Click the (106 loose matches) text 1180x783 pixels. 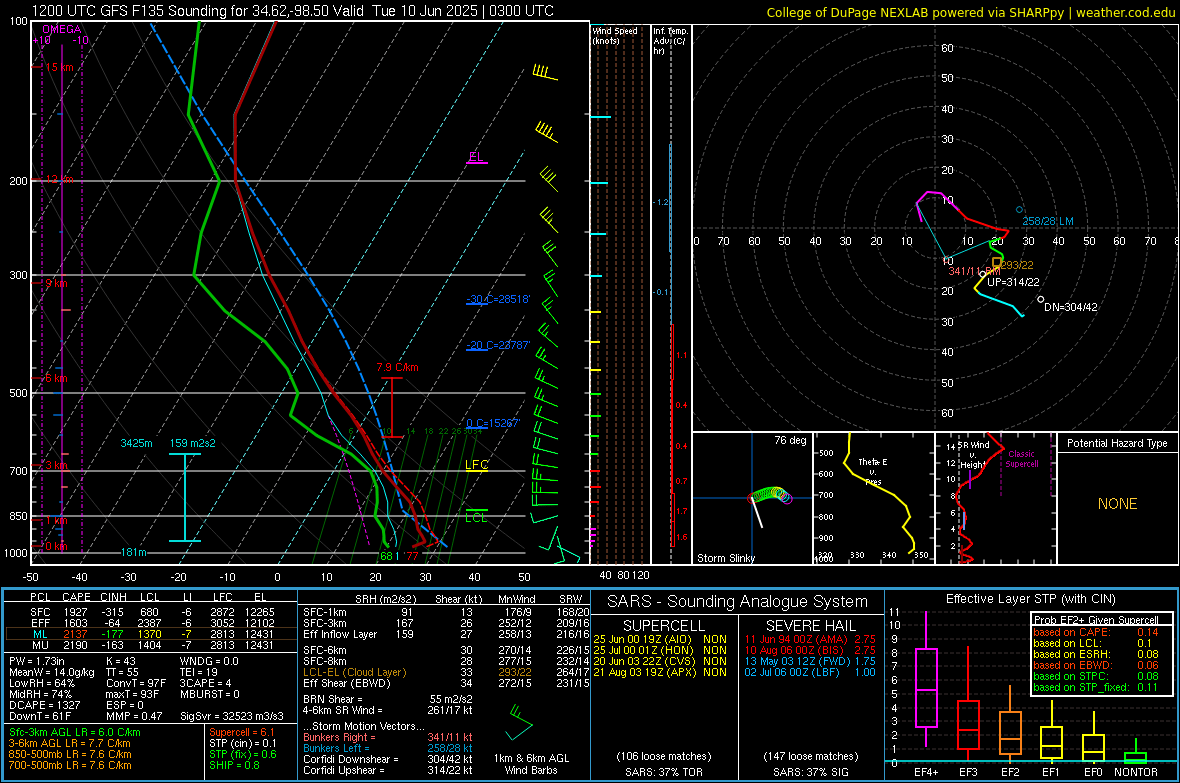pyautogui.click(x=663, y=756)
